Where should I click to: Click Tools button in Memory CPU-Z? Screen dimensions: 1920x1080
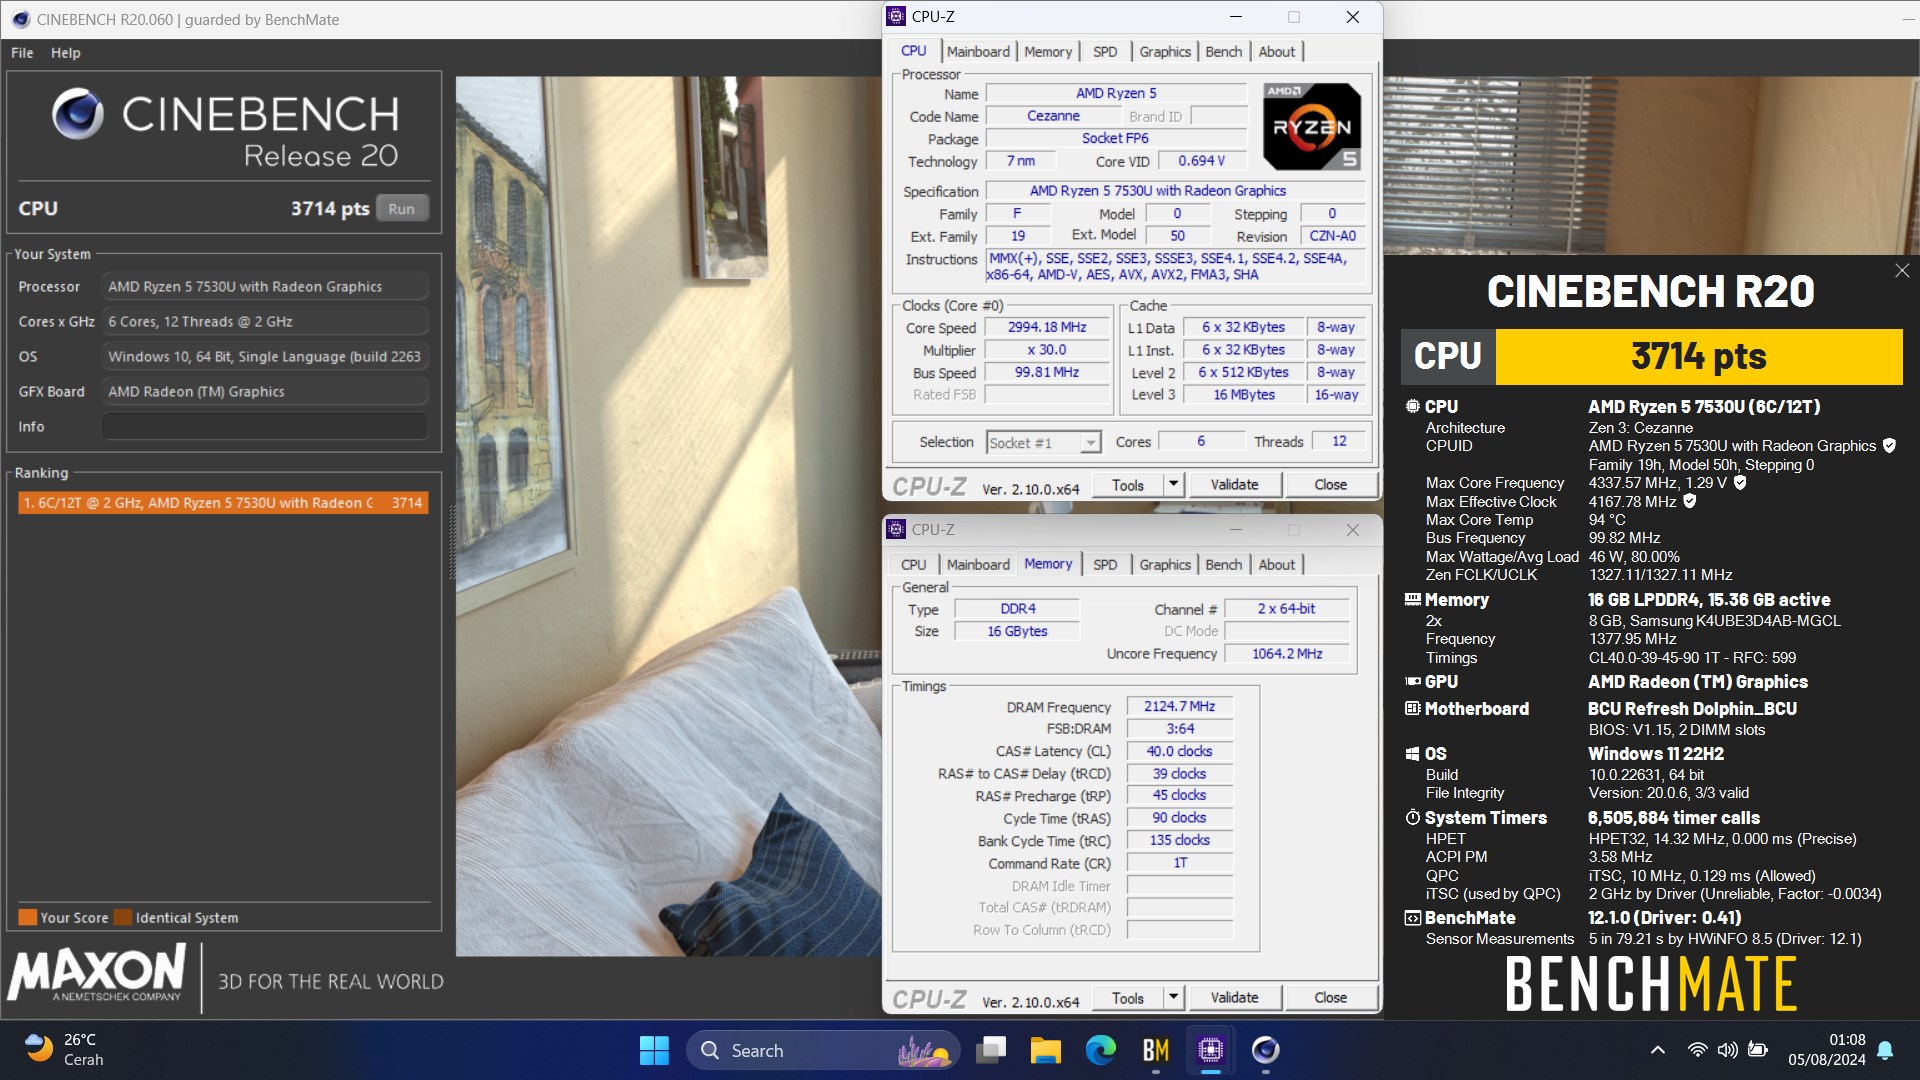[x=1127, y=998]
